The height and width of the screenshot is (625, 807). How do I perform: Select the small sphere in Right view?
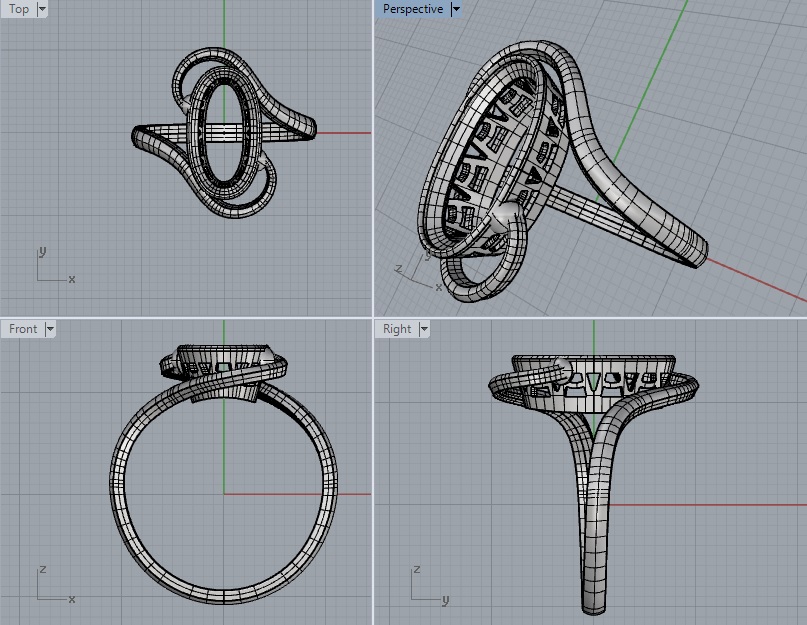tap(562, 368)
